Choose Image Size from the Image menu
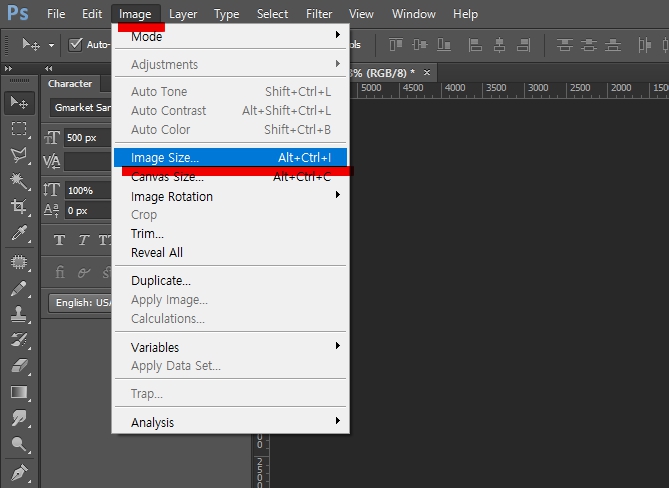Viewport: 669px width, 488px height. point(230,157)
